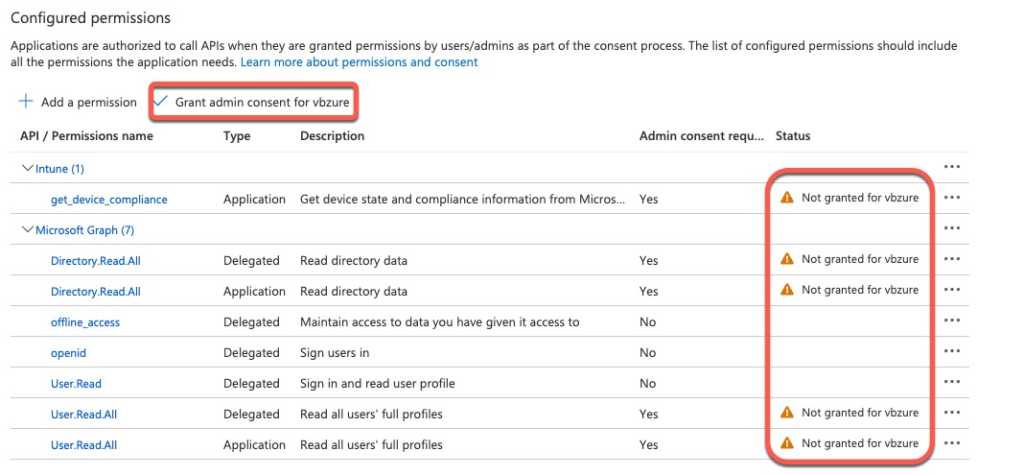Open ellipsis menu for get_device_compliance row
Screen dimensions: 1024x475
click(x=952, y=198)
